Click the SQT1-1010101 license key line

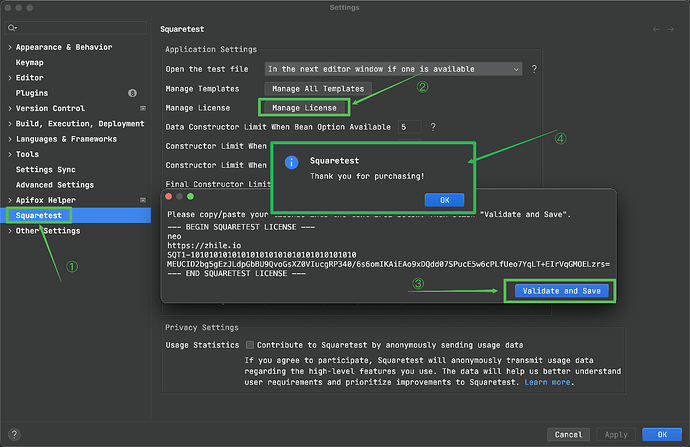pyautogui.click(x=262, y=255)
